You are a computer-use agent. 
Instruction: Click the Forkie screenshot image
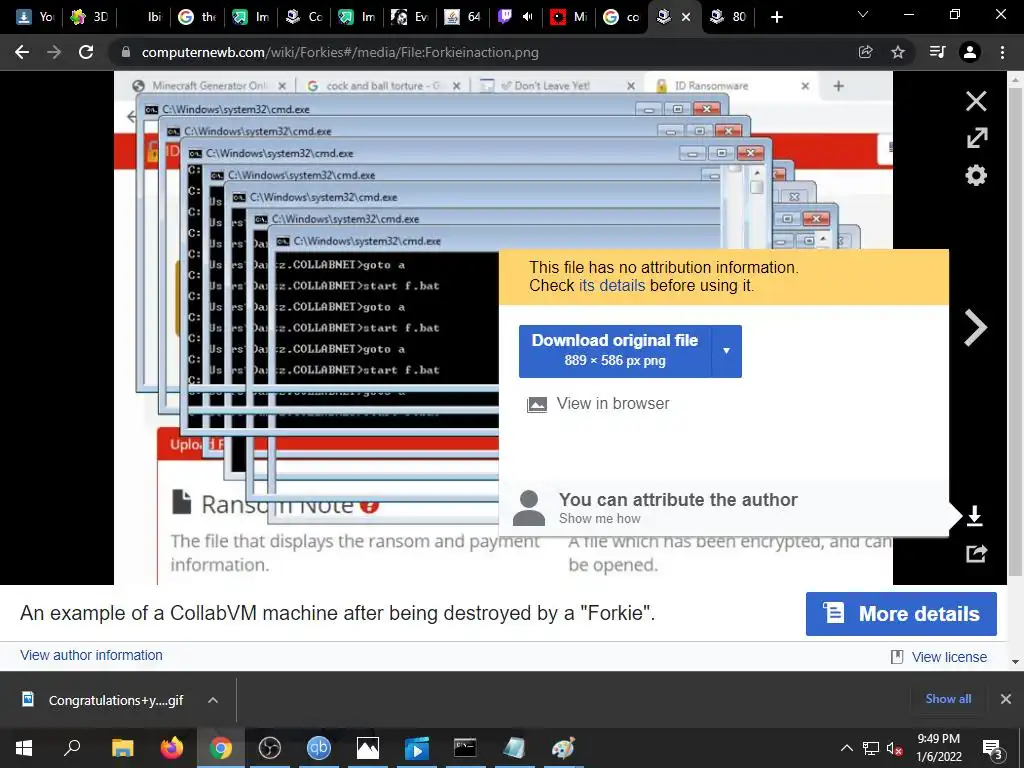pos(503,328)
